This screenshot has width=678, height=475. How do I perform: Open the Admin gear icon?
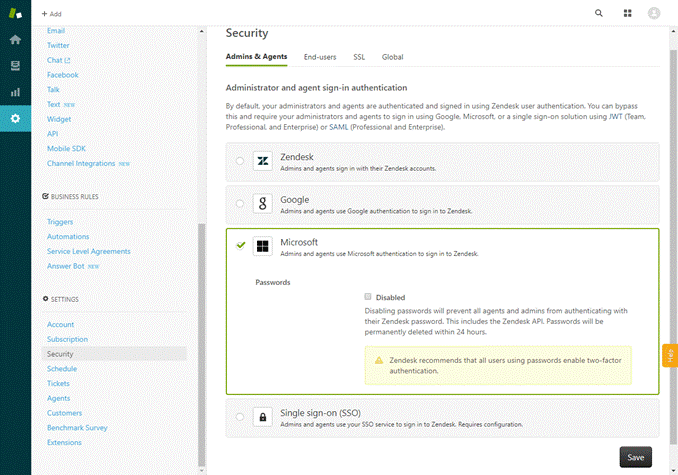[x=15, y=118]
